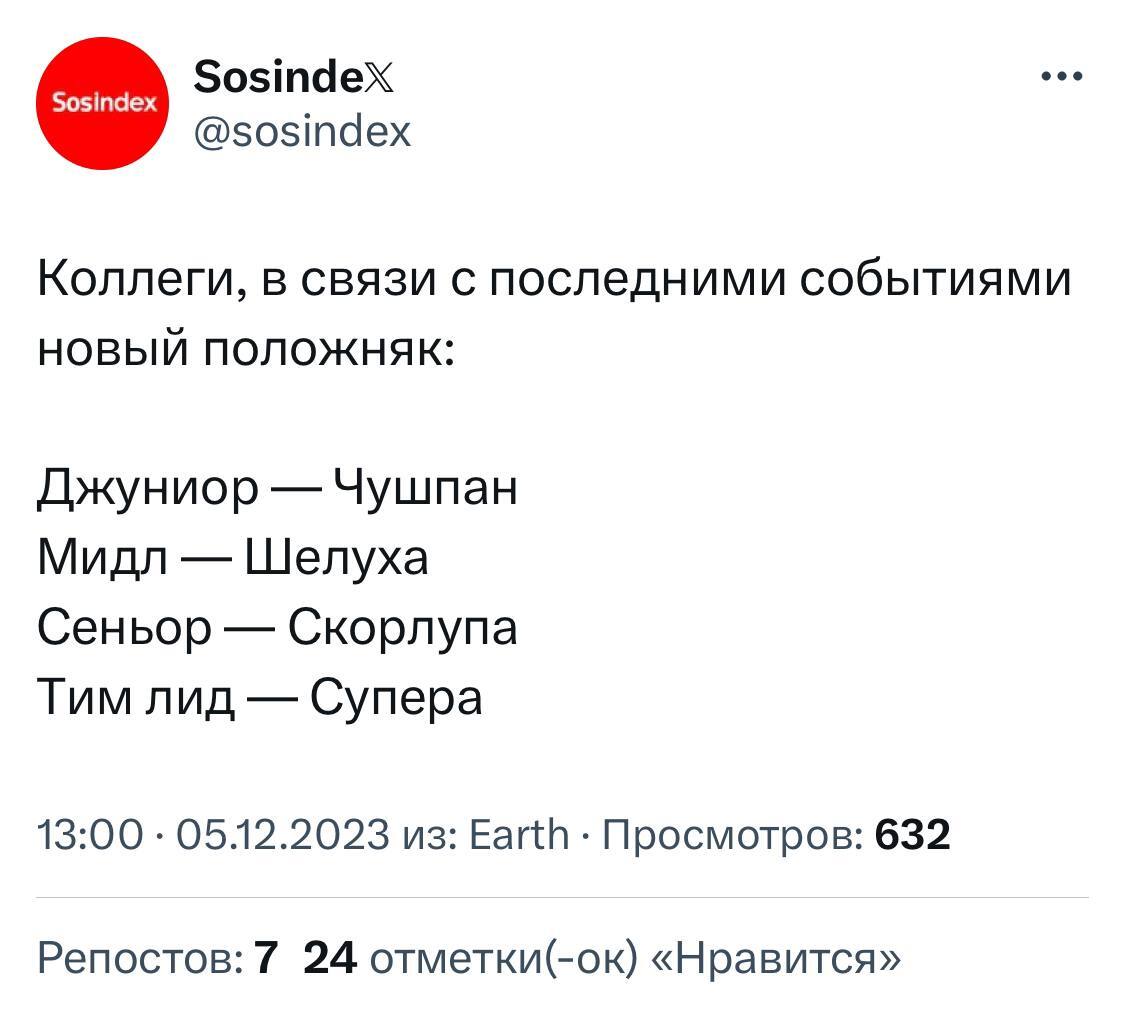Click the X logo after the display name
This screenshot has height=1012, width=1125.
coord(379,77)
